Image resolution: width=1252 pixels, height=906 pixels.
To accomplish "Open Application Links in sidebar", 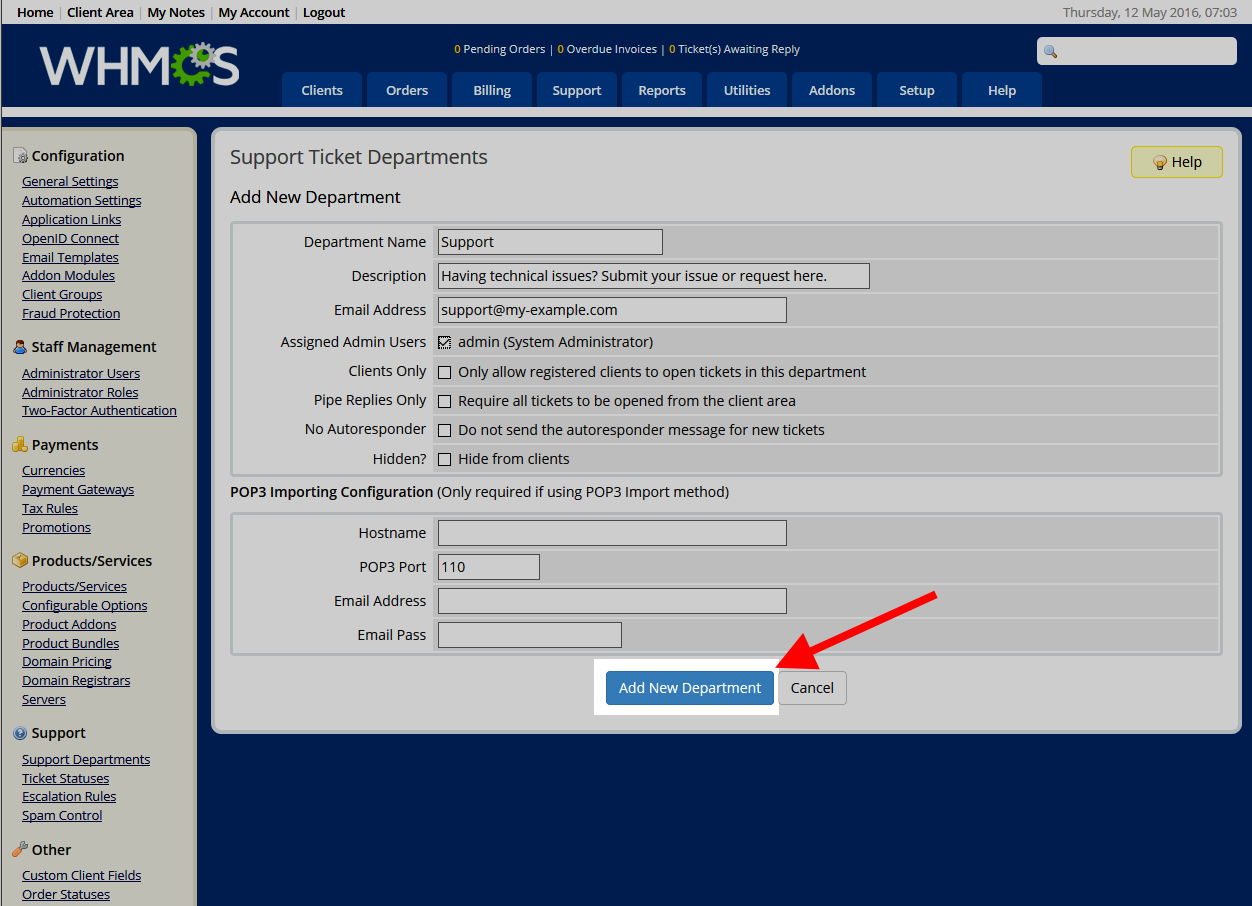I will coord(72,220).
